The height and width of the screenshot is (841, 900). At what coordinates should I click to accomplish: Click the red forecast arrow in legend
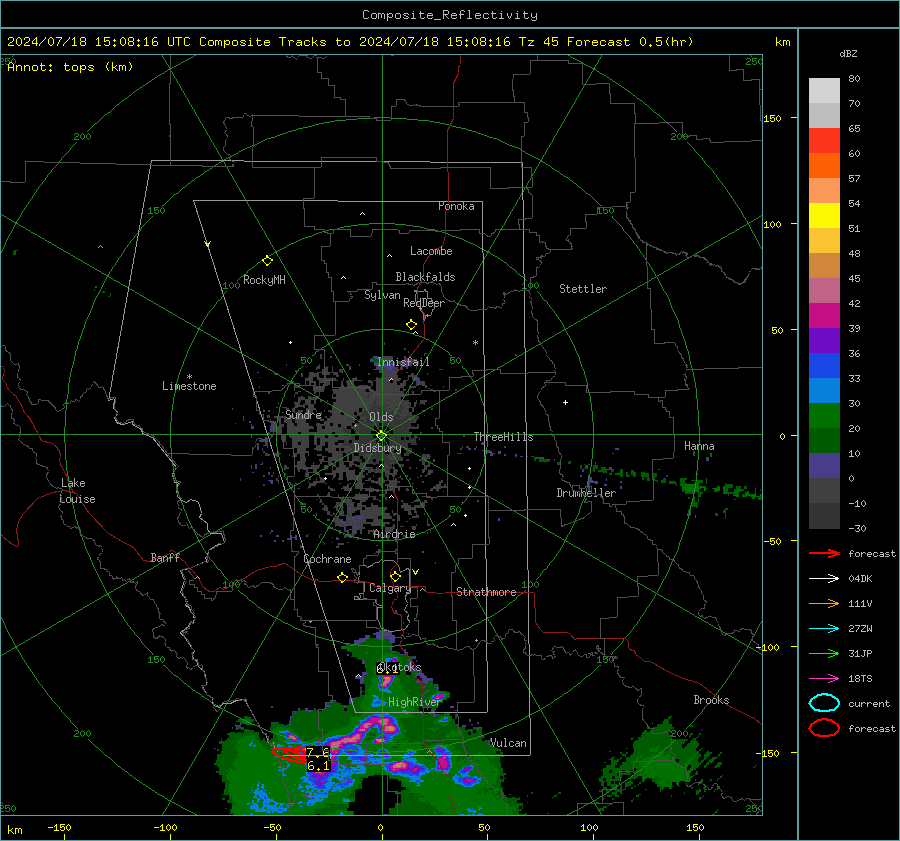tap(824, 553)
